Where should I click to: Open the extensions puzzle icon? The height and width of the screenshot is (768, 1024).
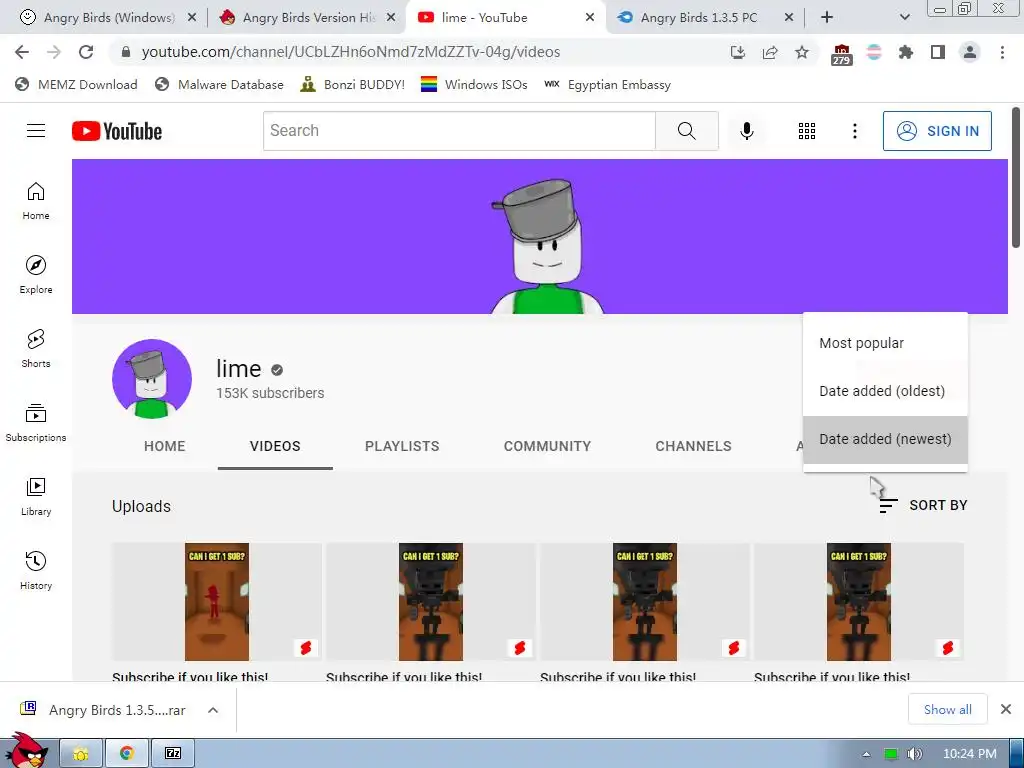coord(906,52)
